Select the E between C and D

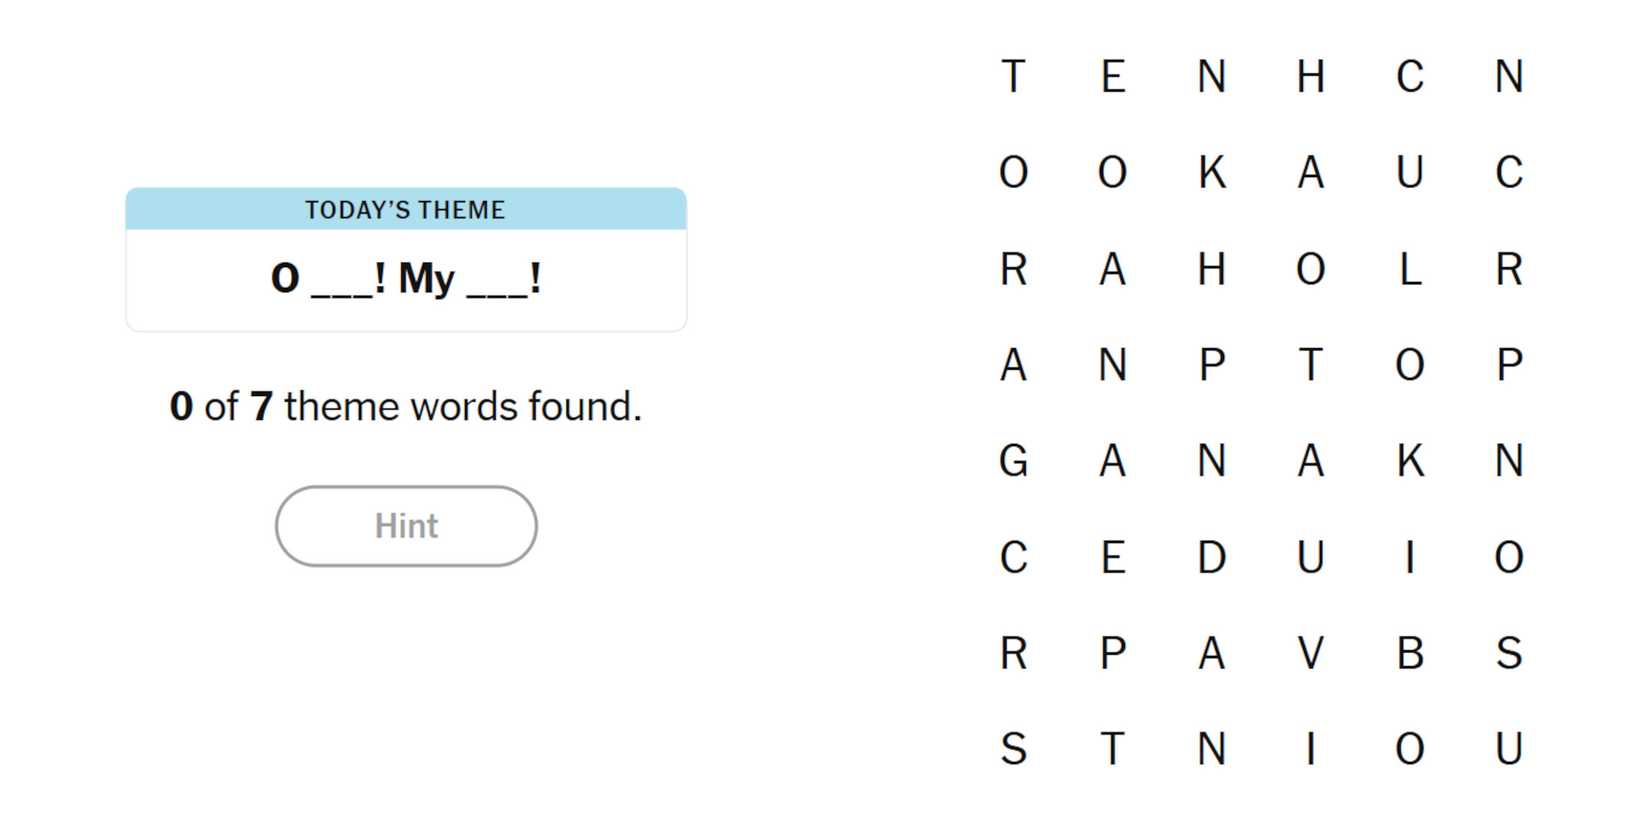point(1112,557)
